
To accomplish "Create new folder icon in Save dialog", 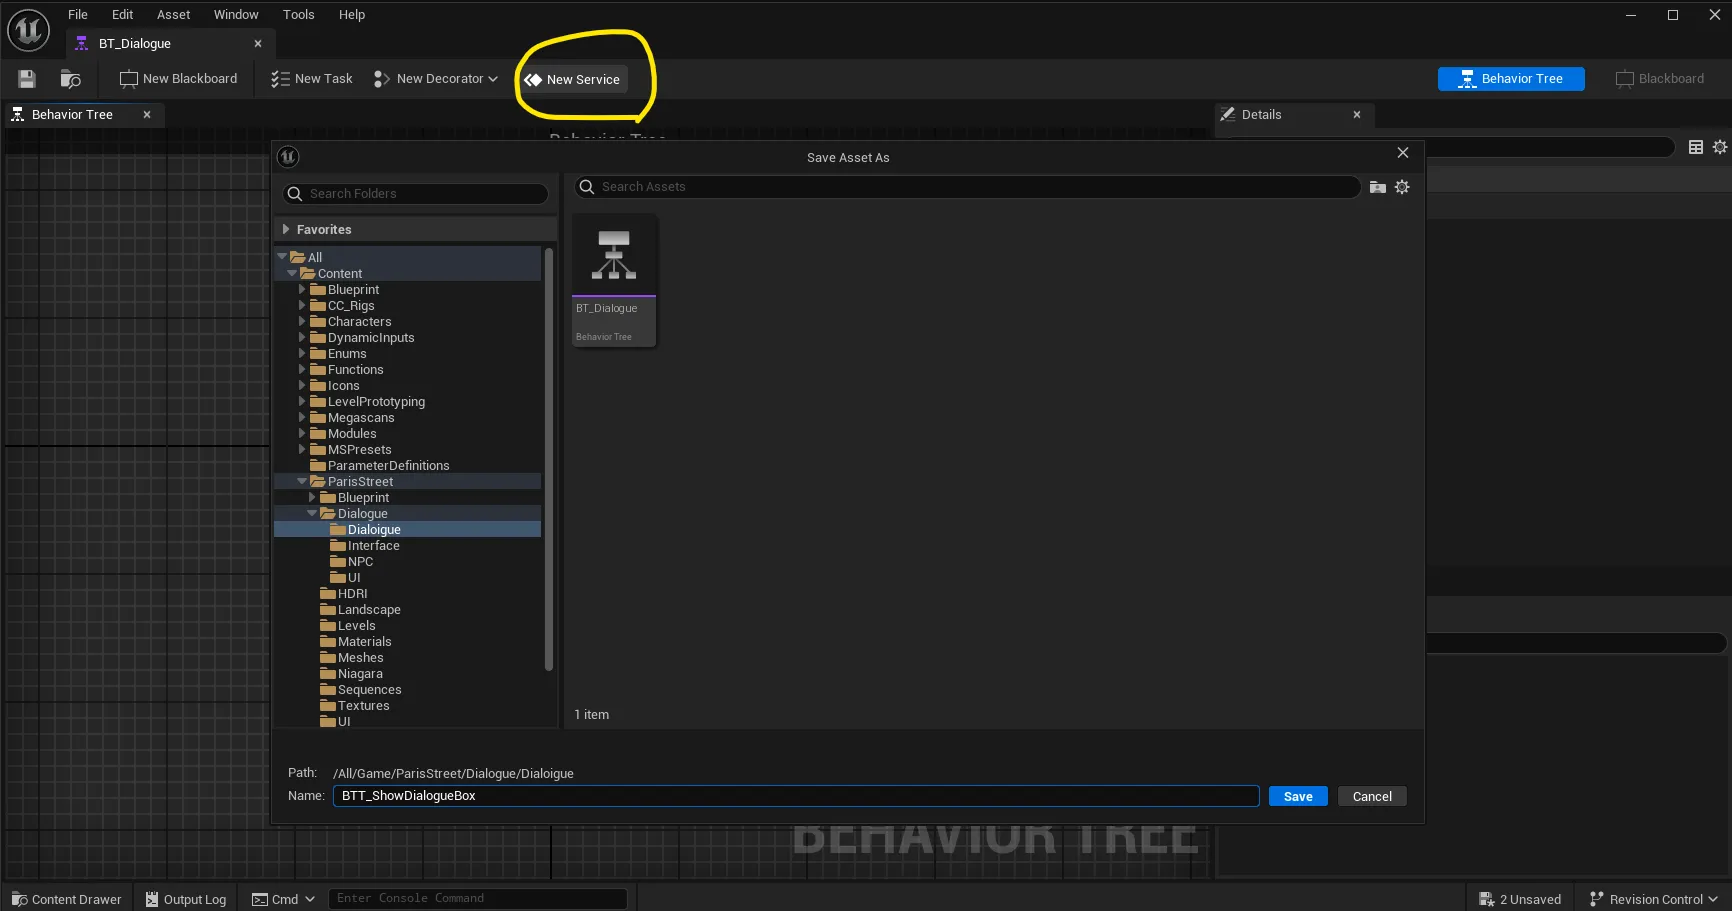I will click(x=1377, y=187).
